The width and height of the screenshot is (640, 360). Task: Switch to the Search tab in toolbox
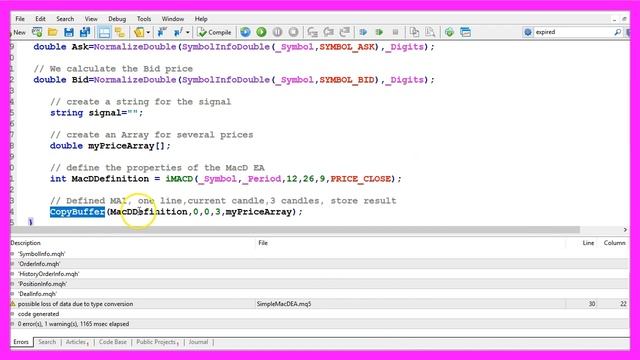pos(47,342)
